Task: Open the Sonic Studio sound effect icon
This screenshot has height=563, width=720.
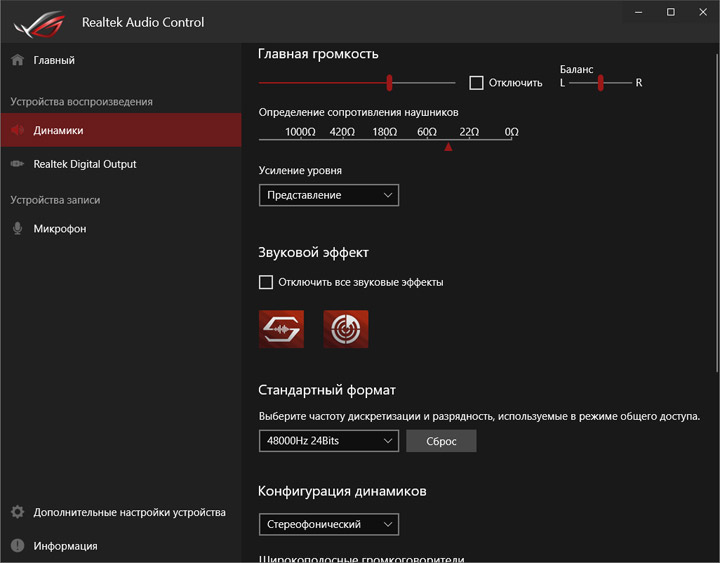Action: tap(281, 329)
